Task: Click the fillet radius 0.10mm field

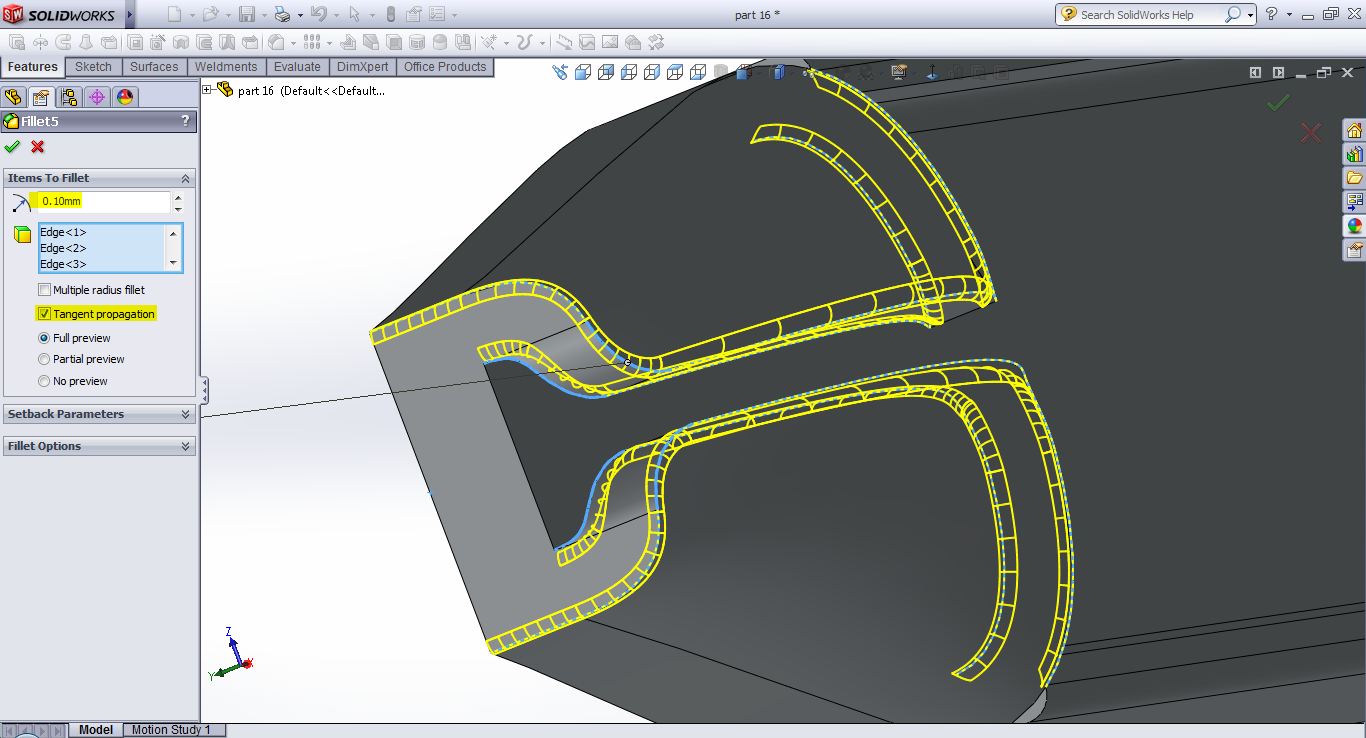Action: pos(103,202)
